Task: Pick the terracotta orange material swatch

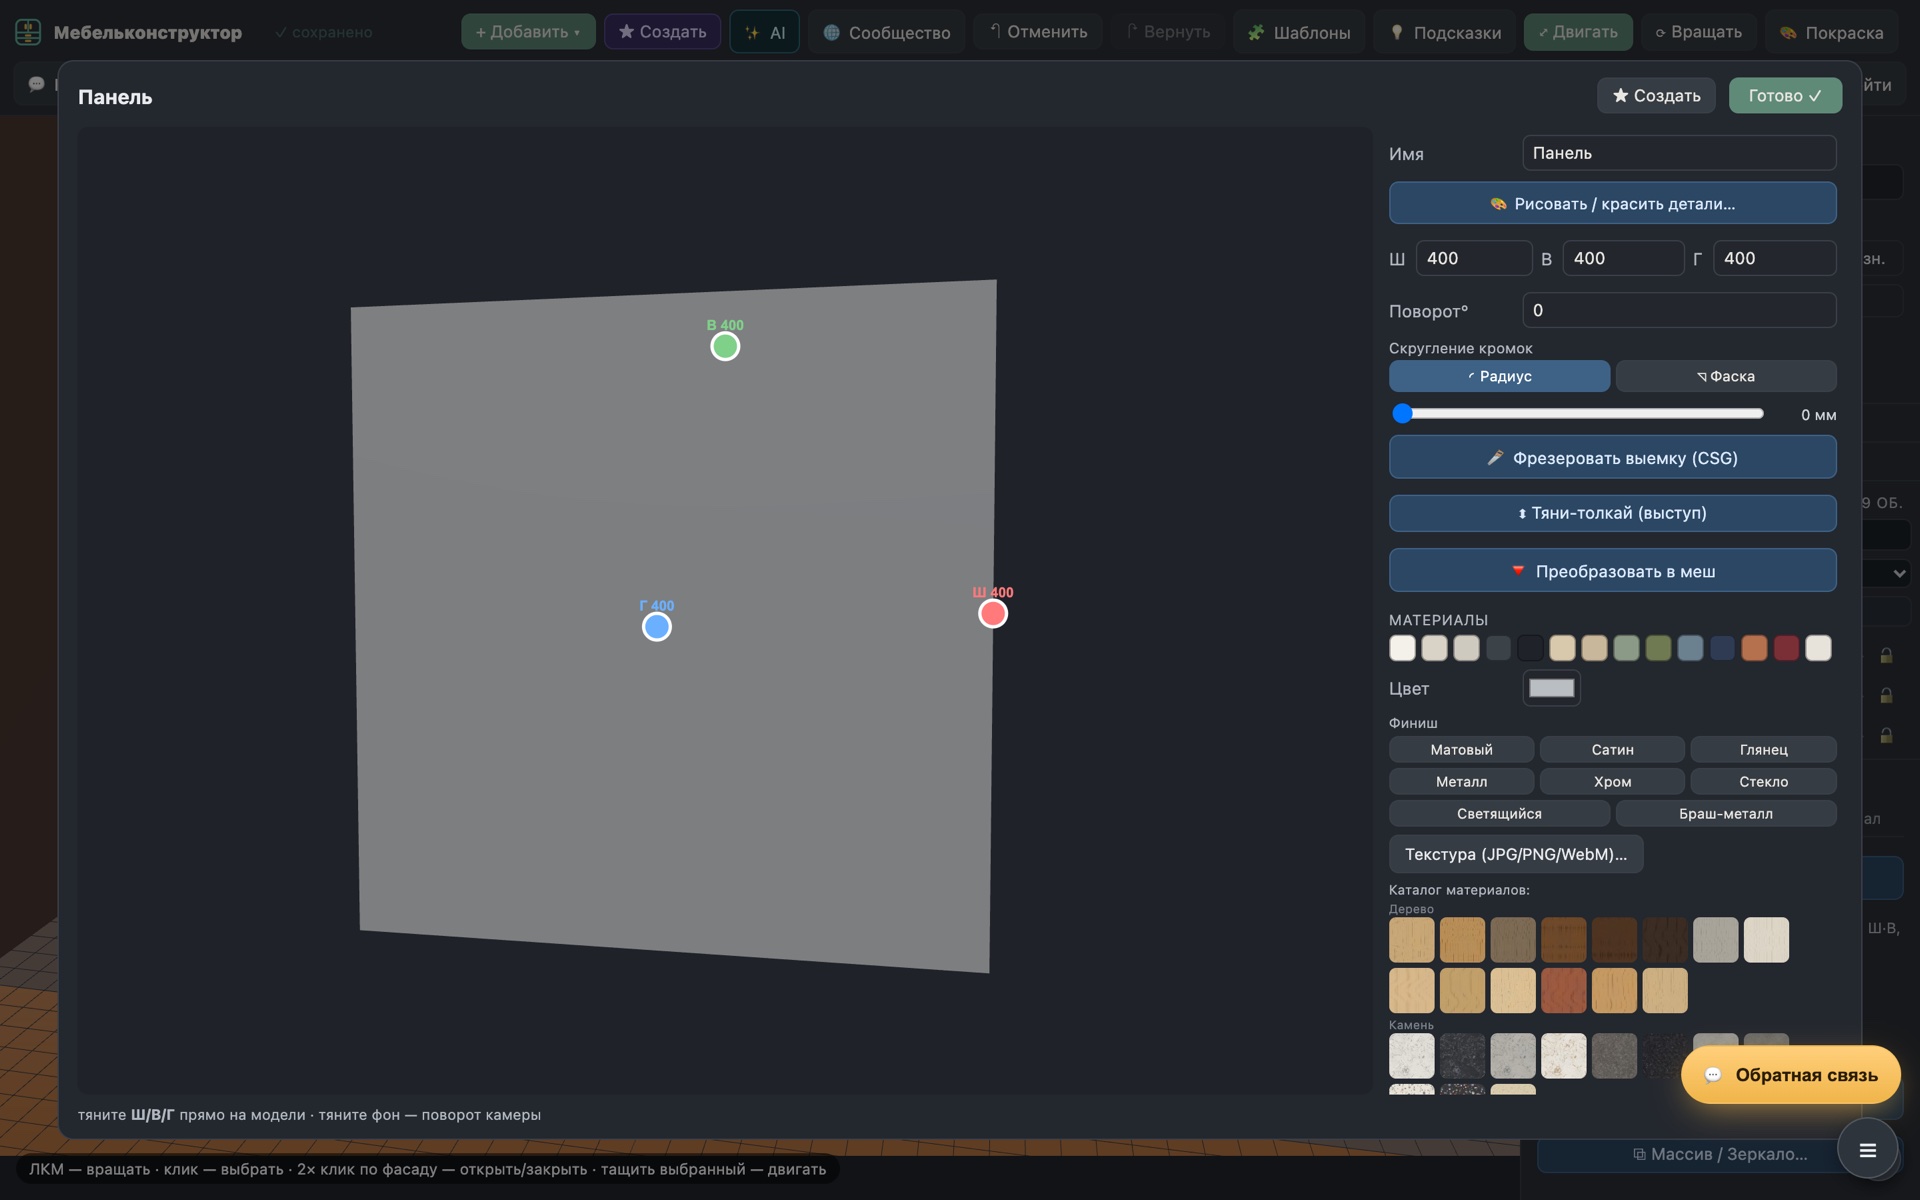Action: [1754, 648]
